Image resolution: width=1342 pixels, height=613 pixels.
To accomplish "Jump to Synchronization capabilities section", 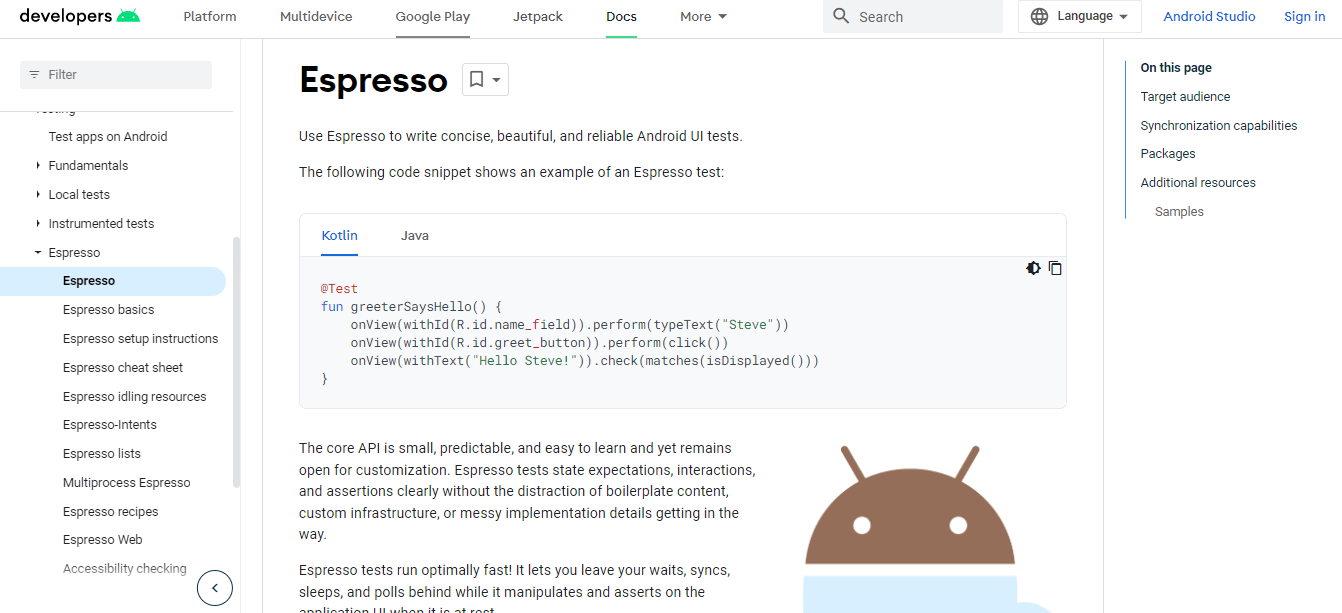I will point(1218,126).
